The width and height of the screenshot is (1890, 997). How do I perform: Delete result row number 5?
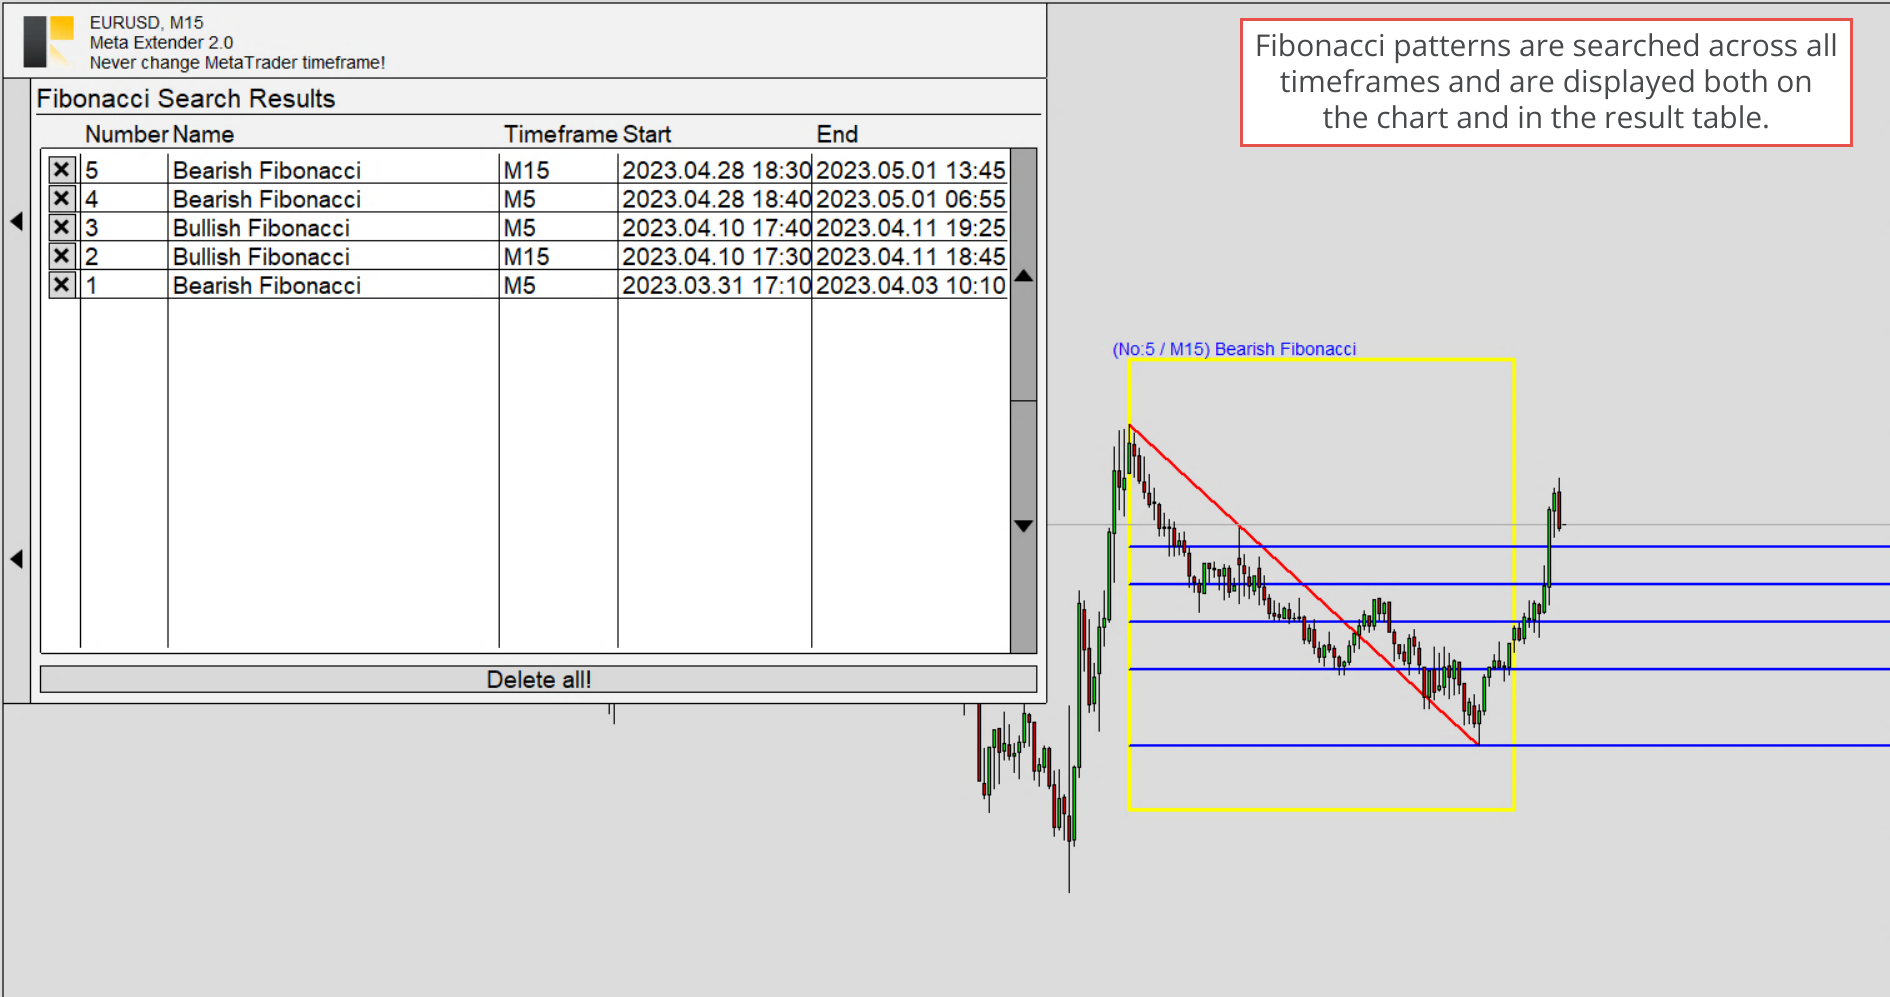point(61,170)
